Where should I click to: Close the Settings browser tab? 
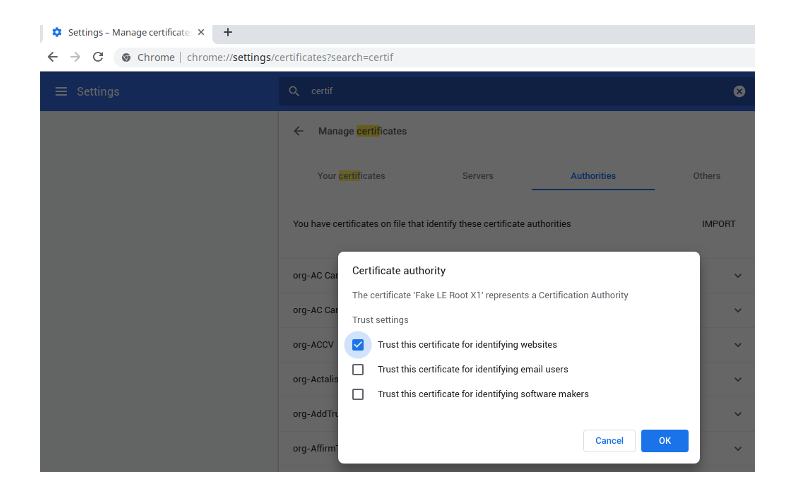coord(201,32)
